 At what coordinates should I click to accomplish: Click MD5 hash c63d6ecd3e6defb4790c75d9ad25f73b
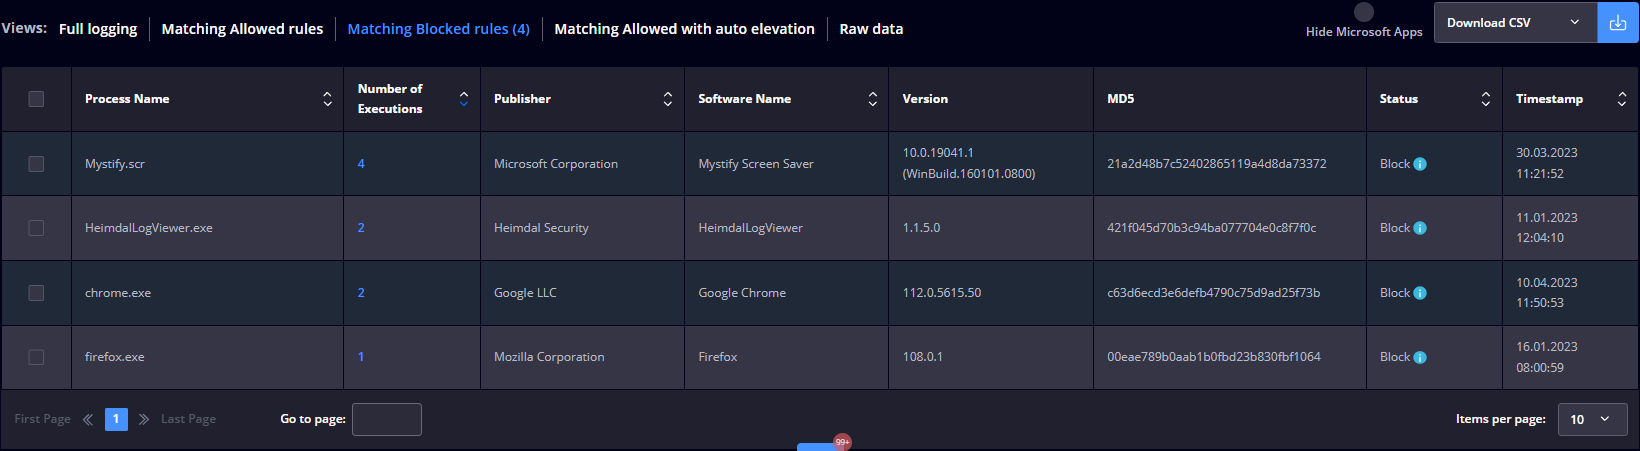[x=1214, y=293]
